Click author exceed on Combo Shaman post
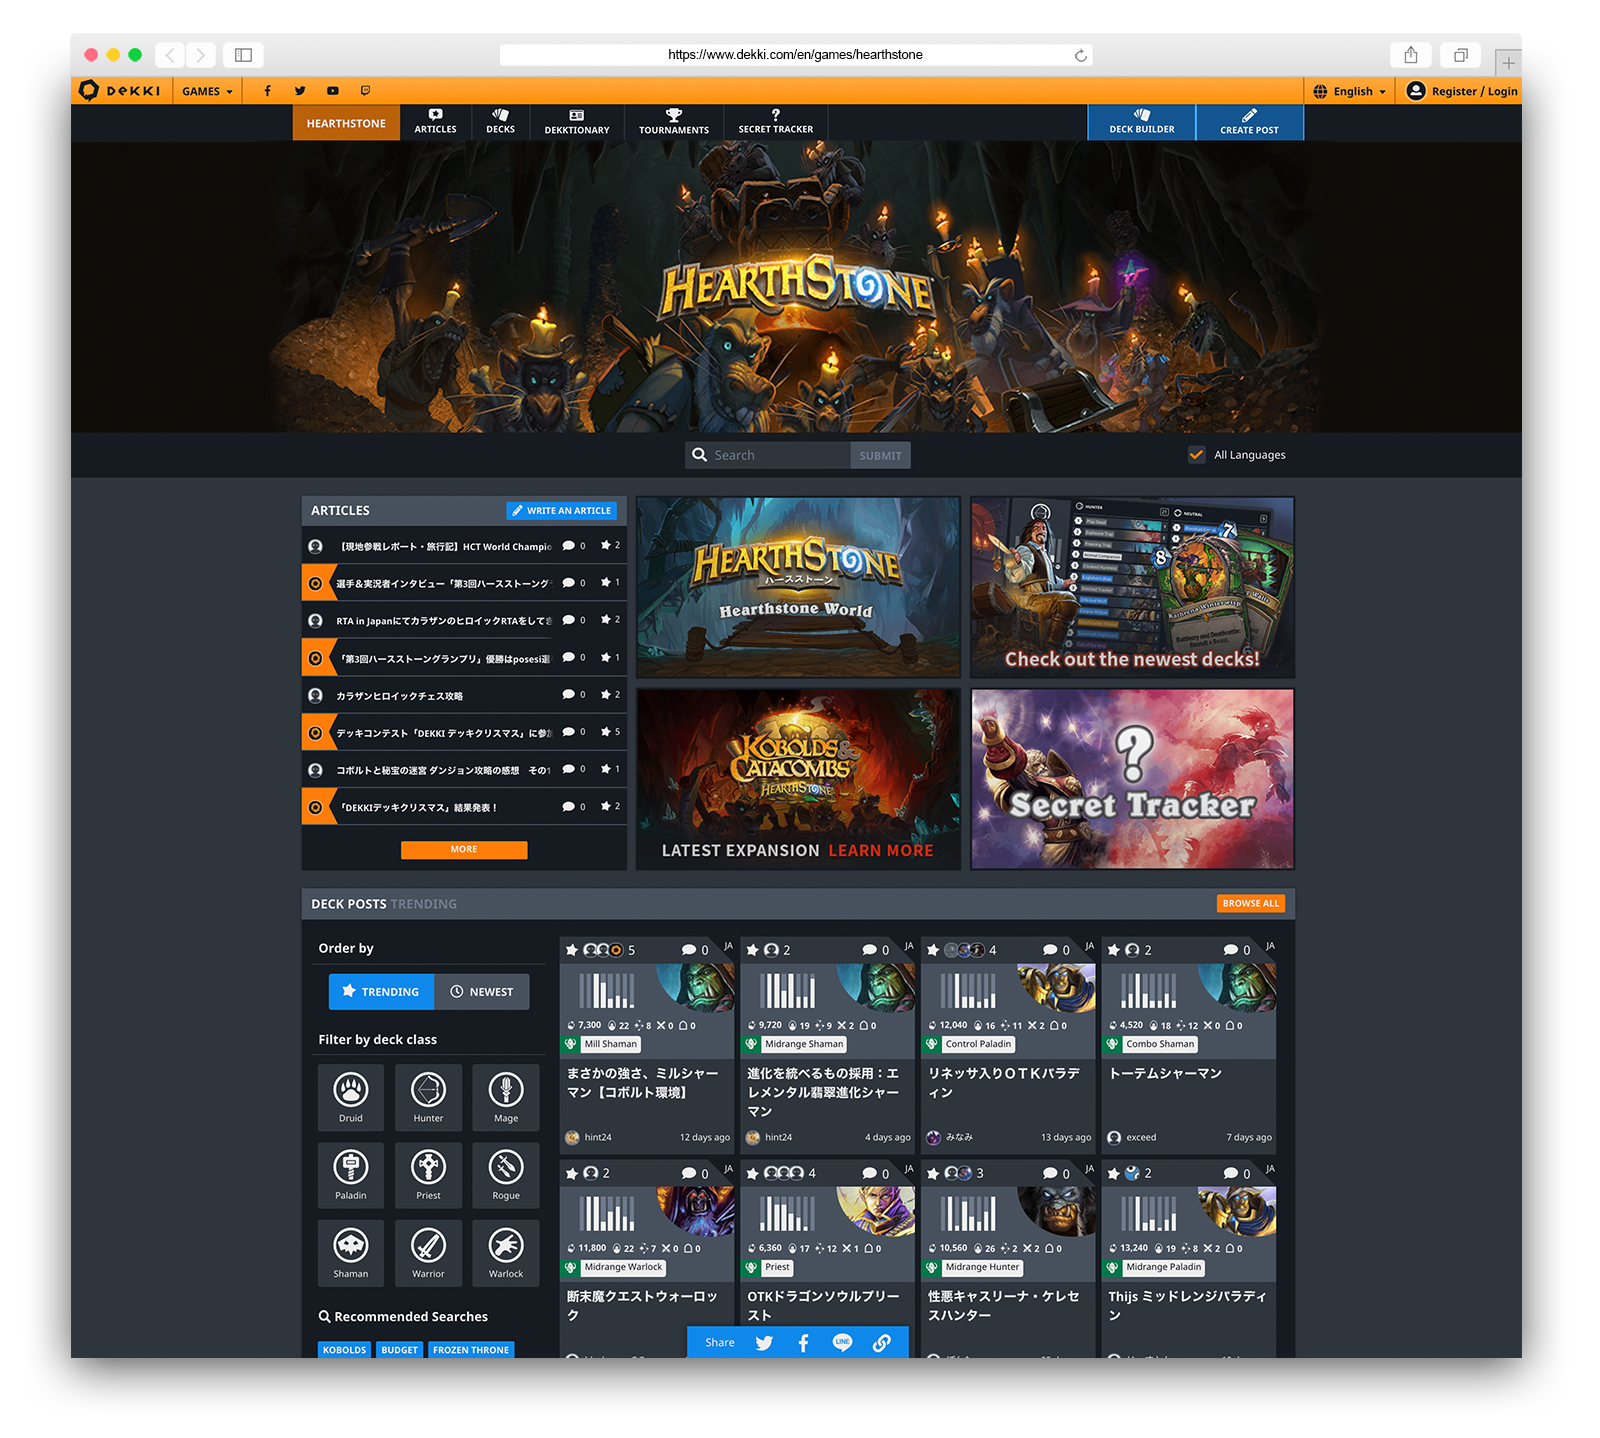 pos(1132,1137)
